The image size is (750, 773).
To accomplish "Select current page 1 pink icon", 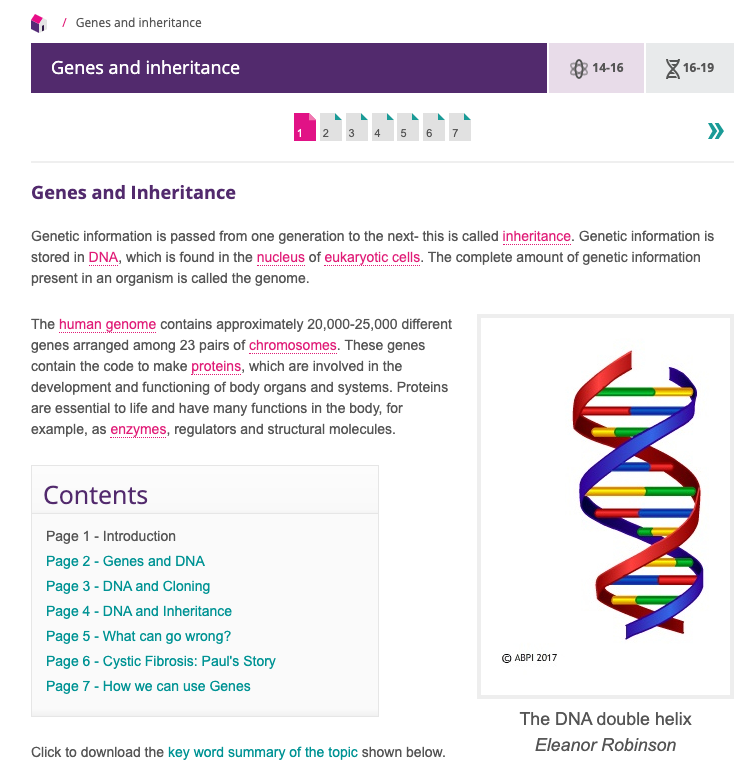I will [305, 128].
